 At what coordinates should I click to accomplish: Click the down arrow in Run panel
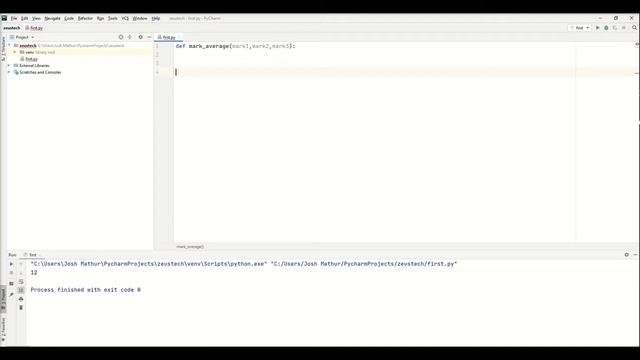[x=21, y=273]
